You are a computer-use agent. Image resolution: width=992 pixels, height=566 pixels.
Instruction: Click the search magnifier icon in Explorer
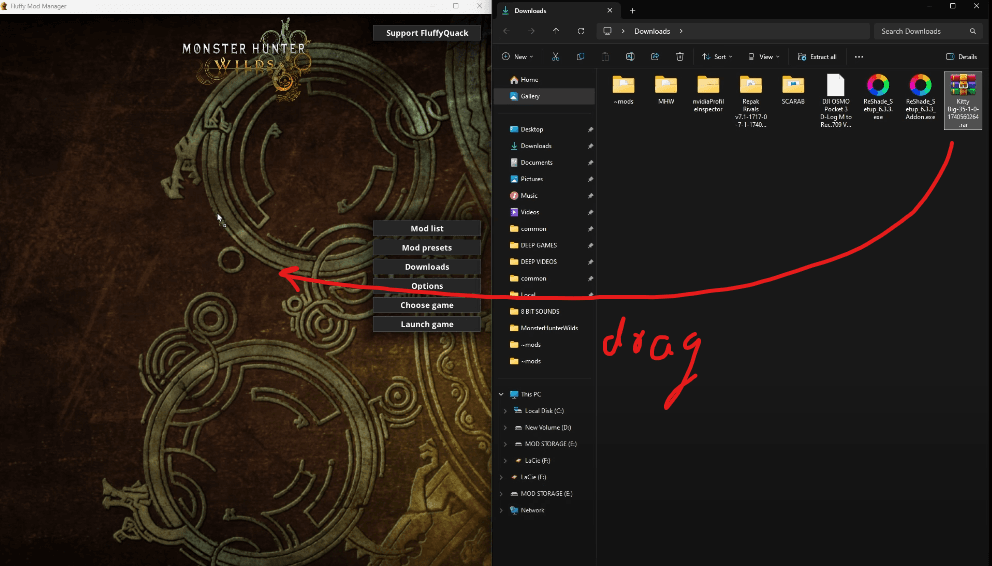pyautogui.click(x=972, y=31)
